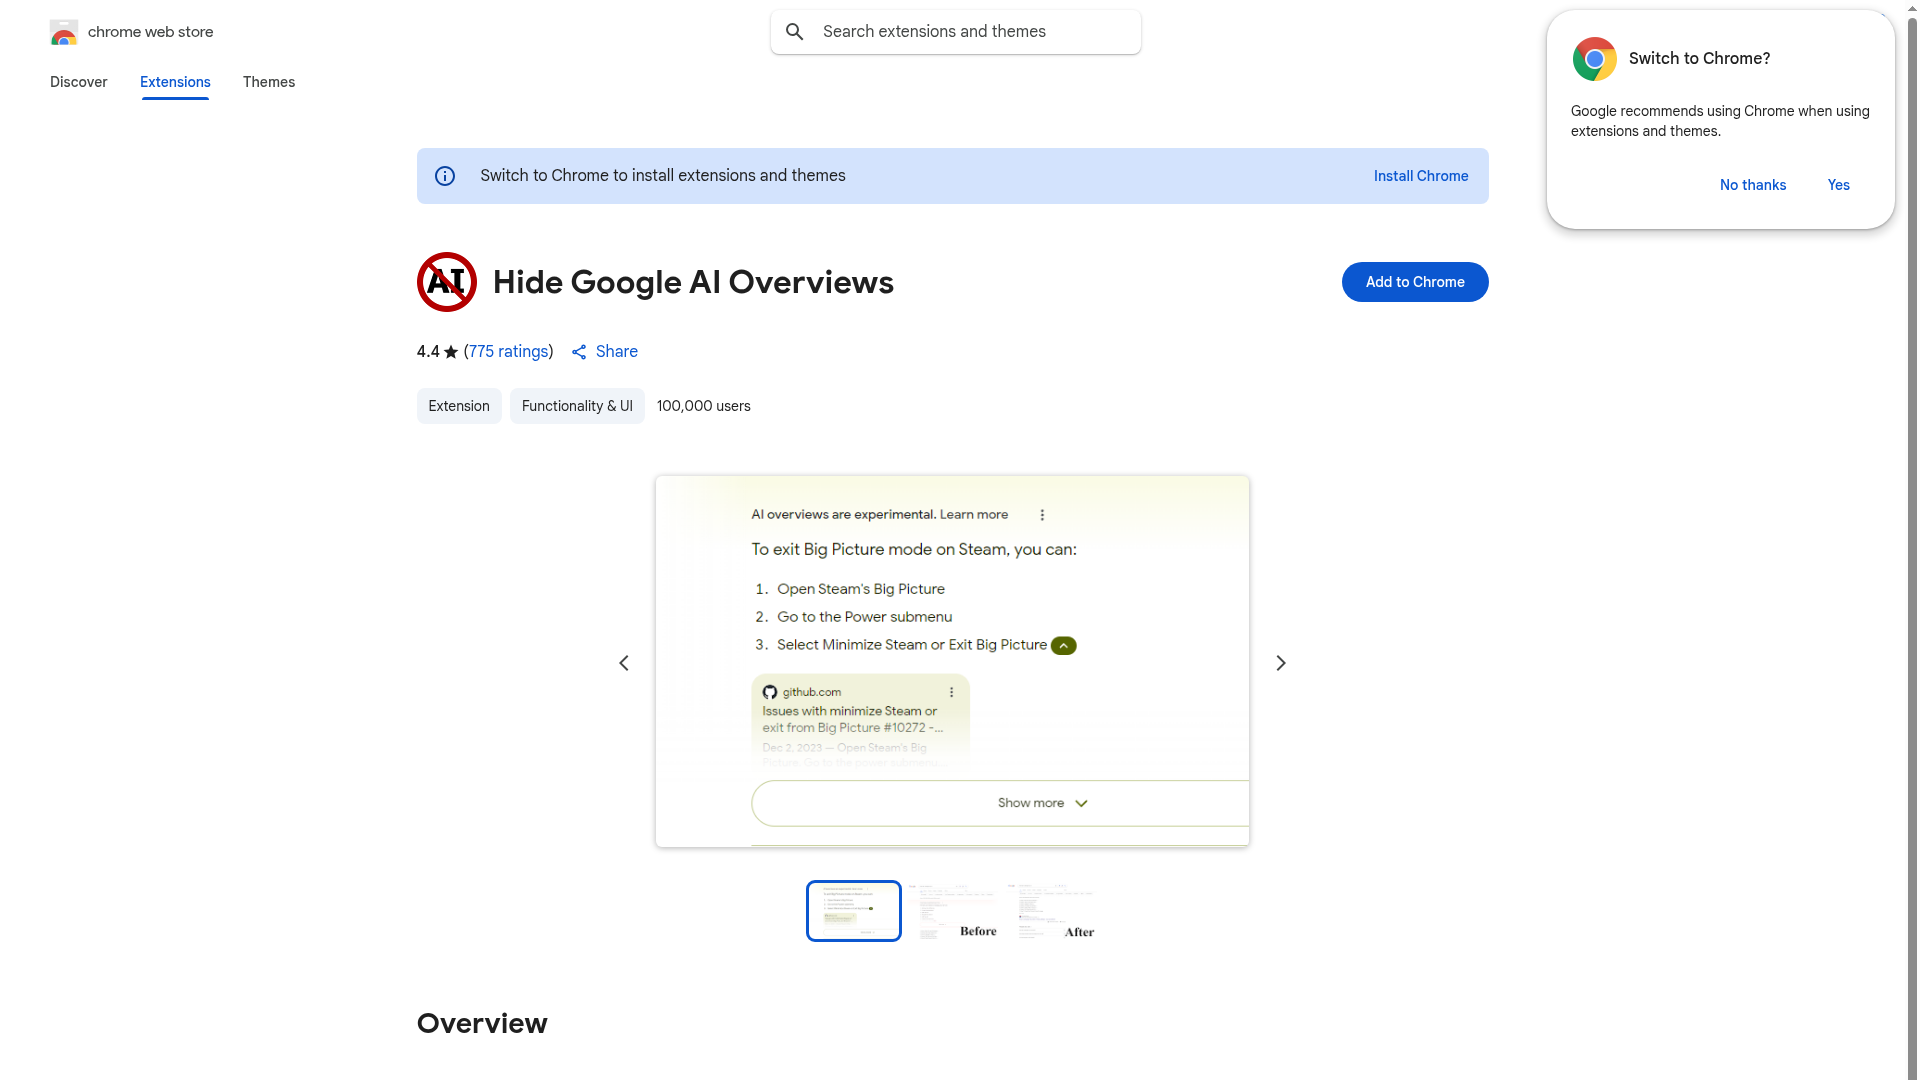Select the After screenshot thumbnail

point(1054,911)
